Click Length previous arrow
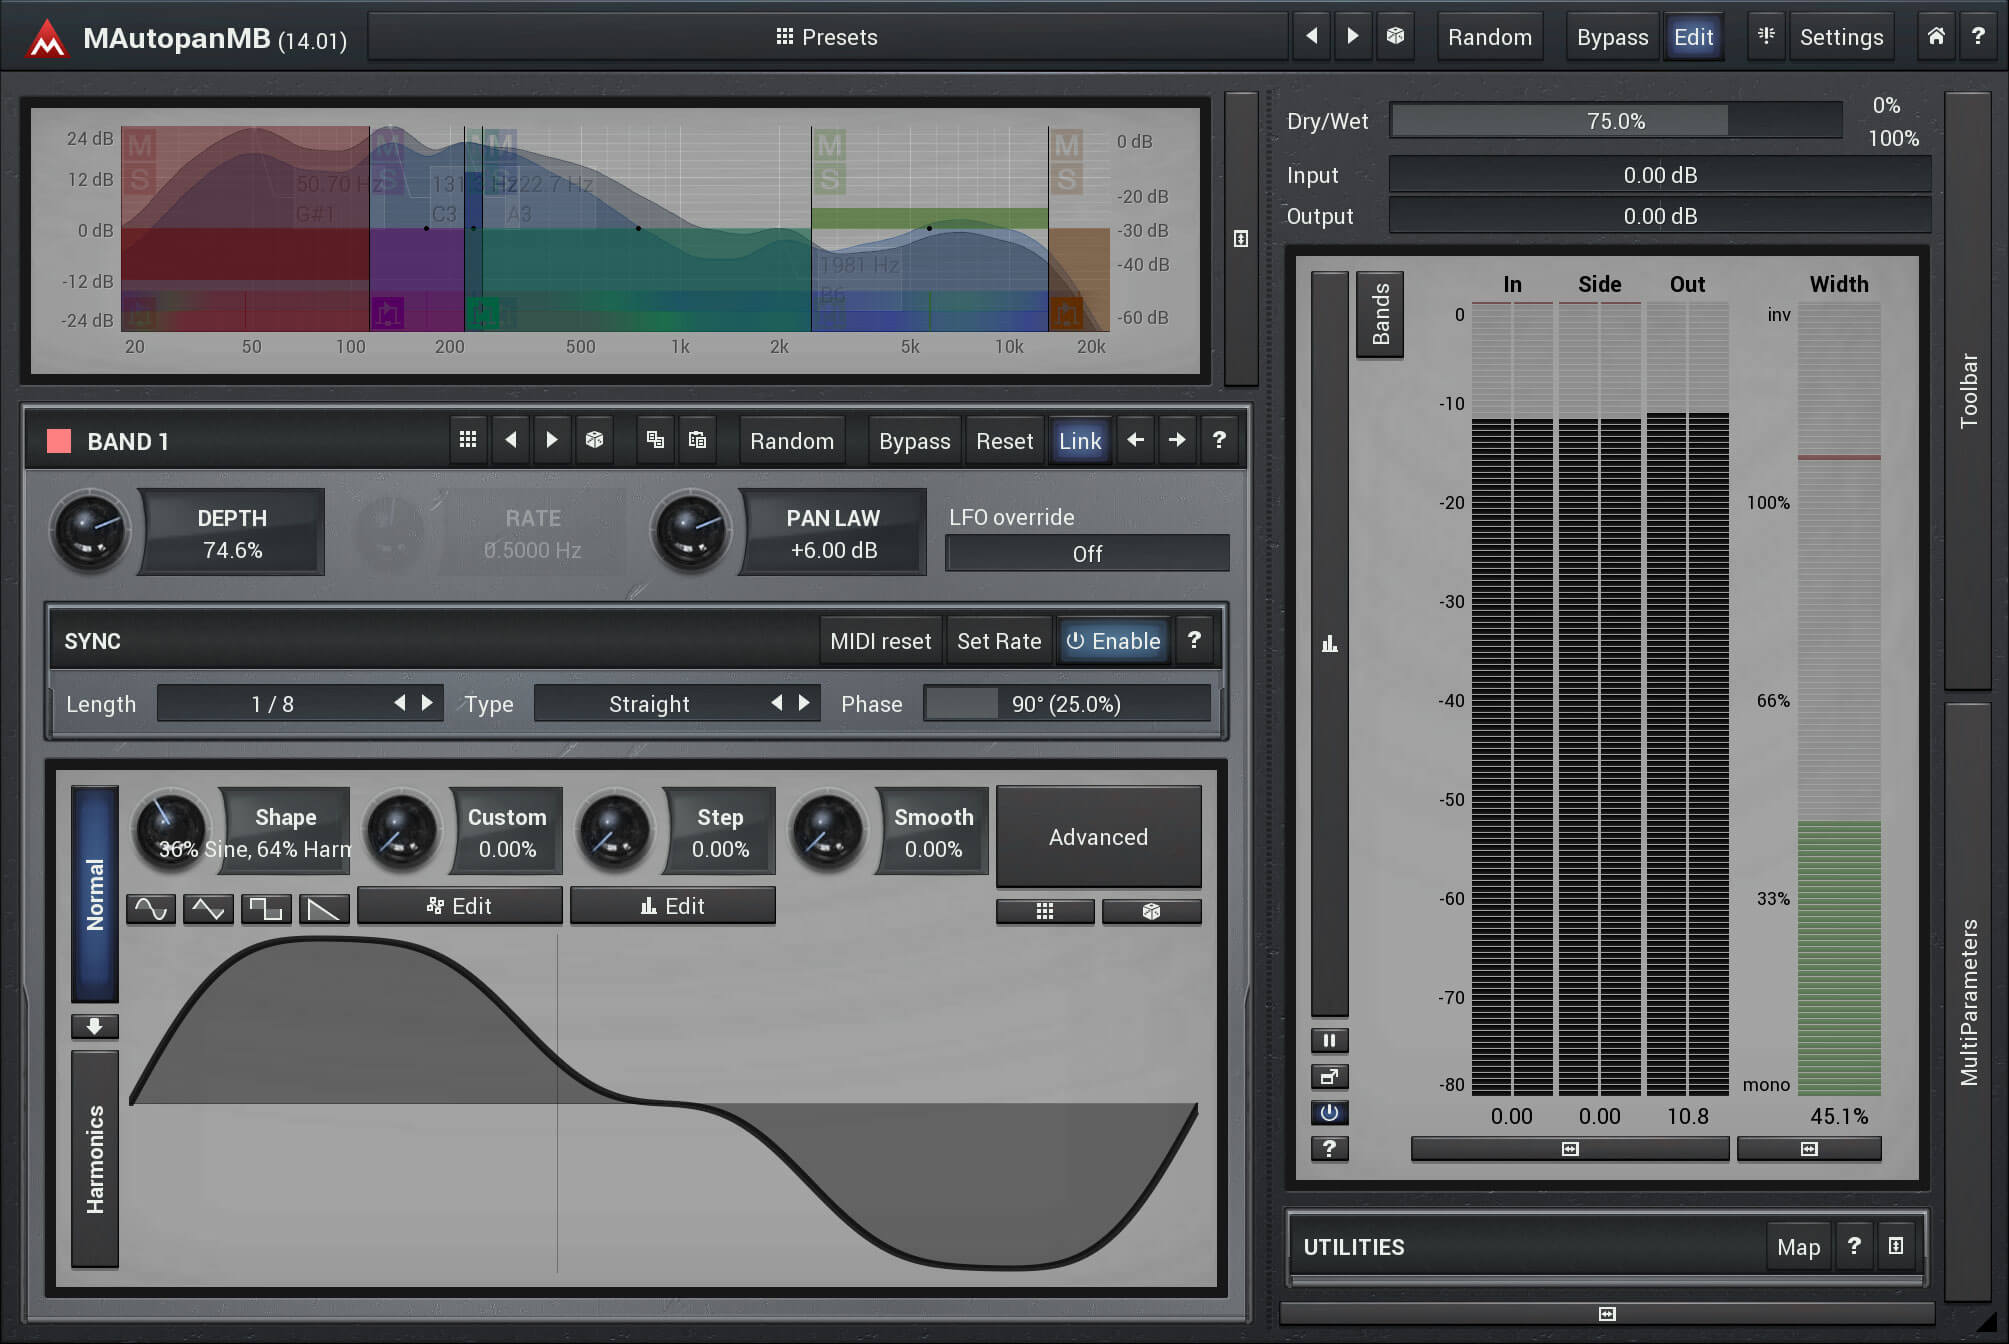The image size is (2009, 1344). tap(400, 703)
